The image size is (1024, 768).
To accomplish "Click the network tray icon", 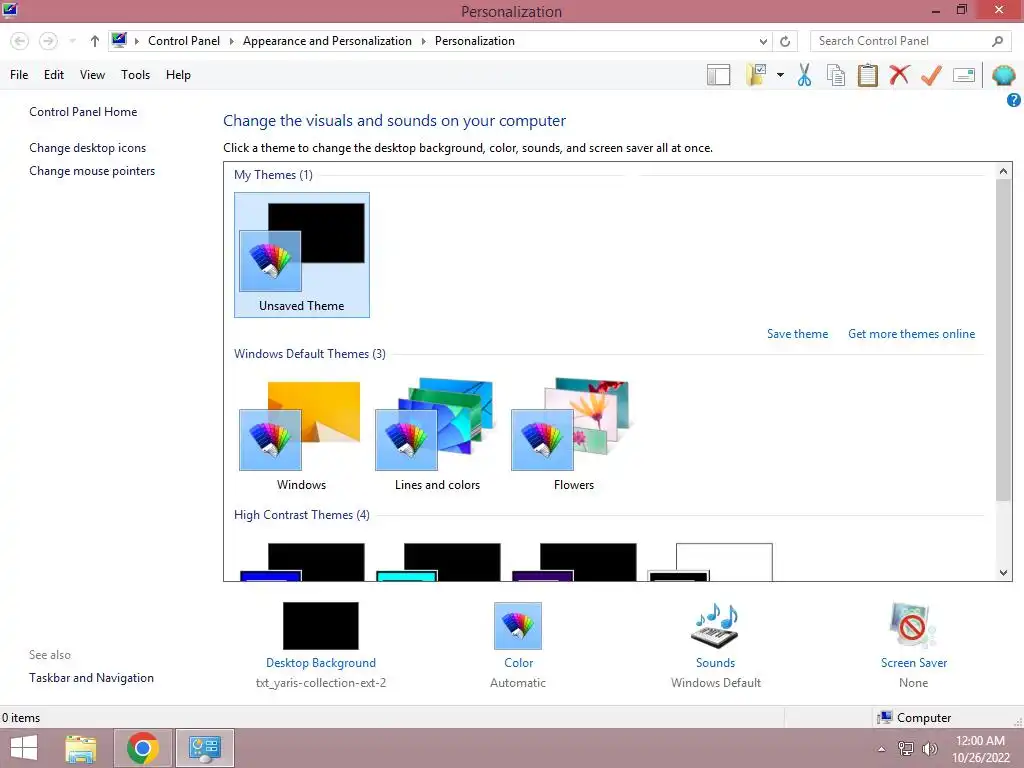I will pos(906,749).
